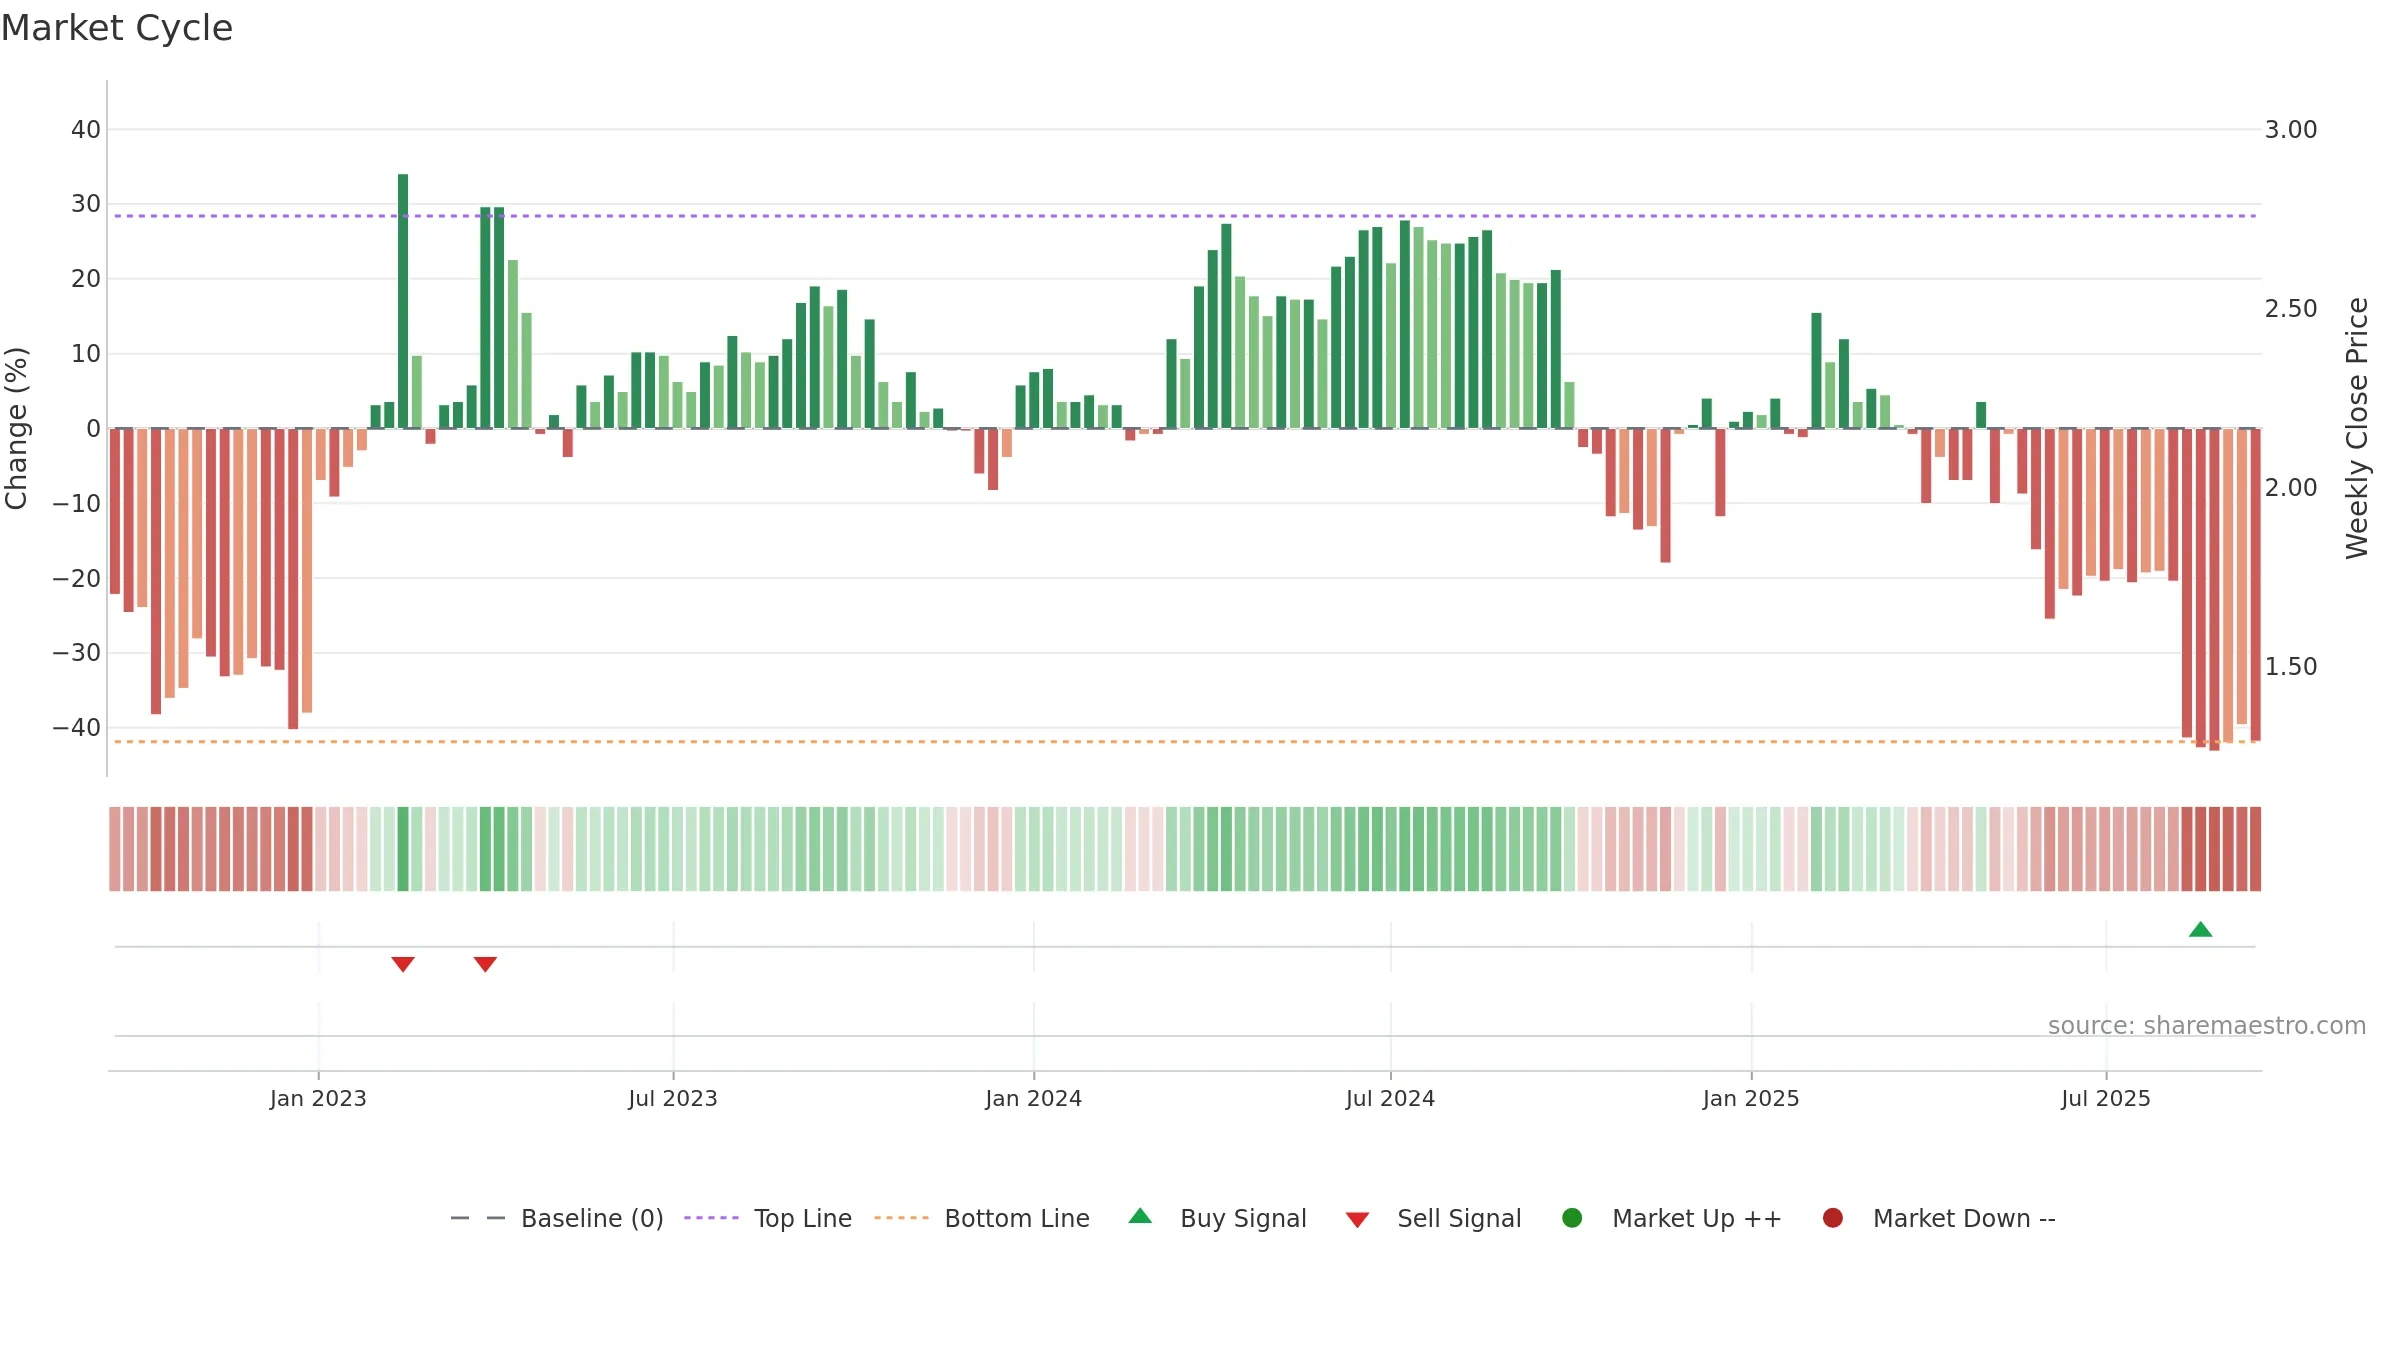Toggle Market Up ++ legend entry
The image size is (2400, 1350).
coord(1671,1218)
